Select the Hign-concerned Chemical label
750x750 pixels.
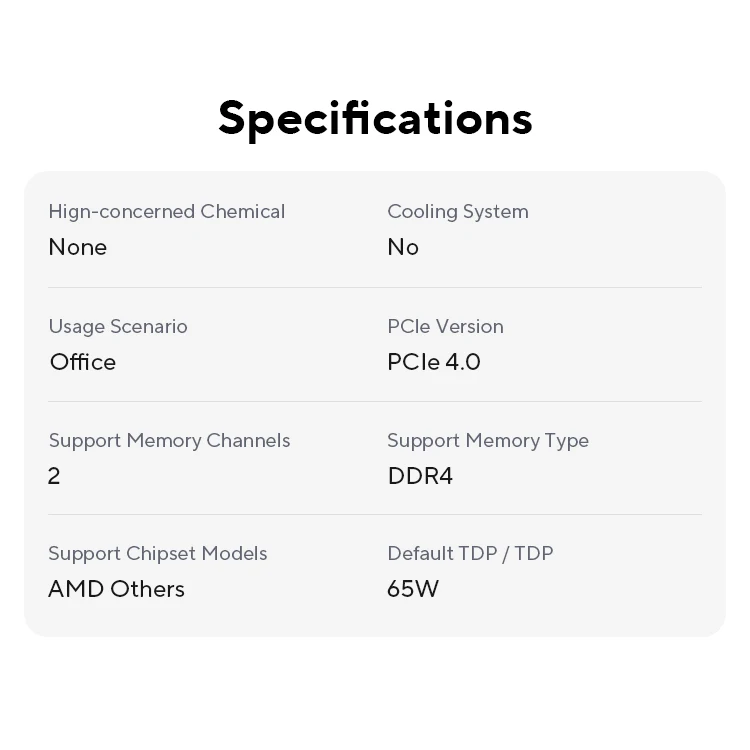click(x=167, y=212)
